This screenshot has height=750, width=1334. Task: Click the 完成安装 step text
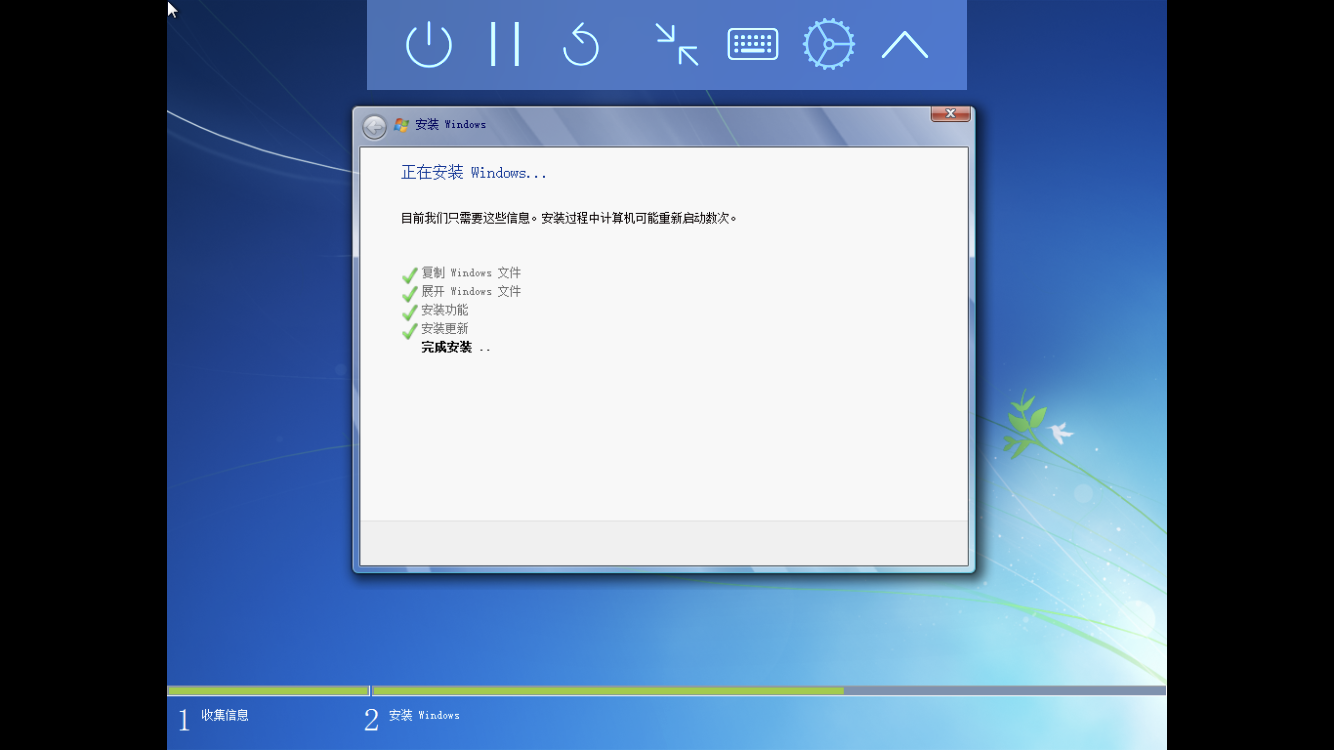point(446,348)
